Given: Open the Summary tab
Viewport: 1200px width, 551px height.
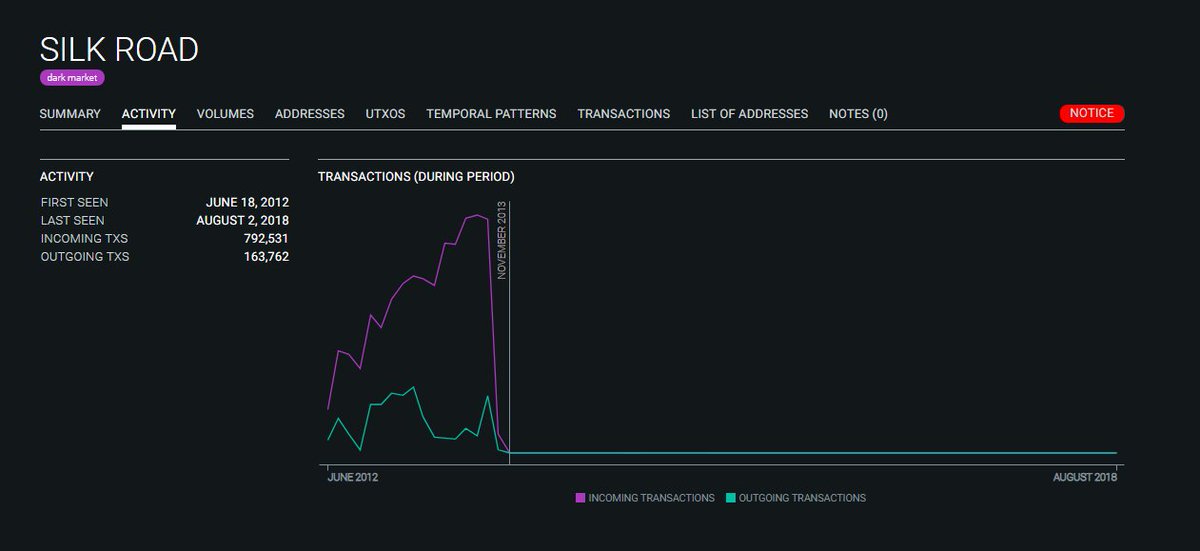Looking at the screenshot, I should [70, 114].
